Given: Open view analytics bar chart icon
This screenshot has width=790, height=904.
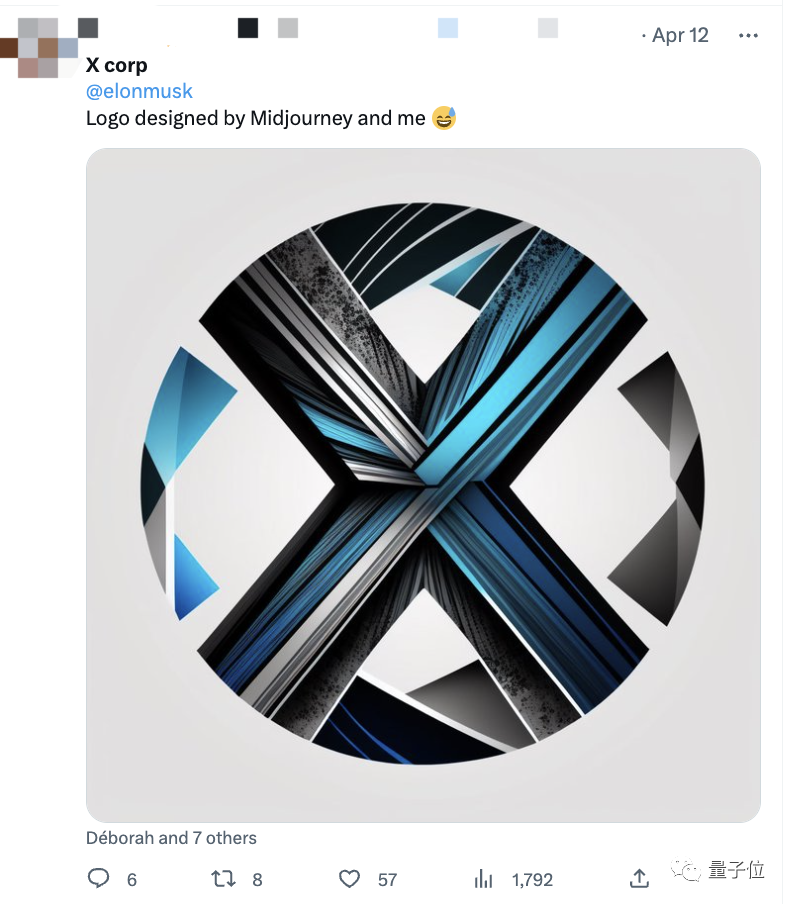Looking at the screenshot, I should 484,879.
